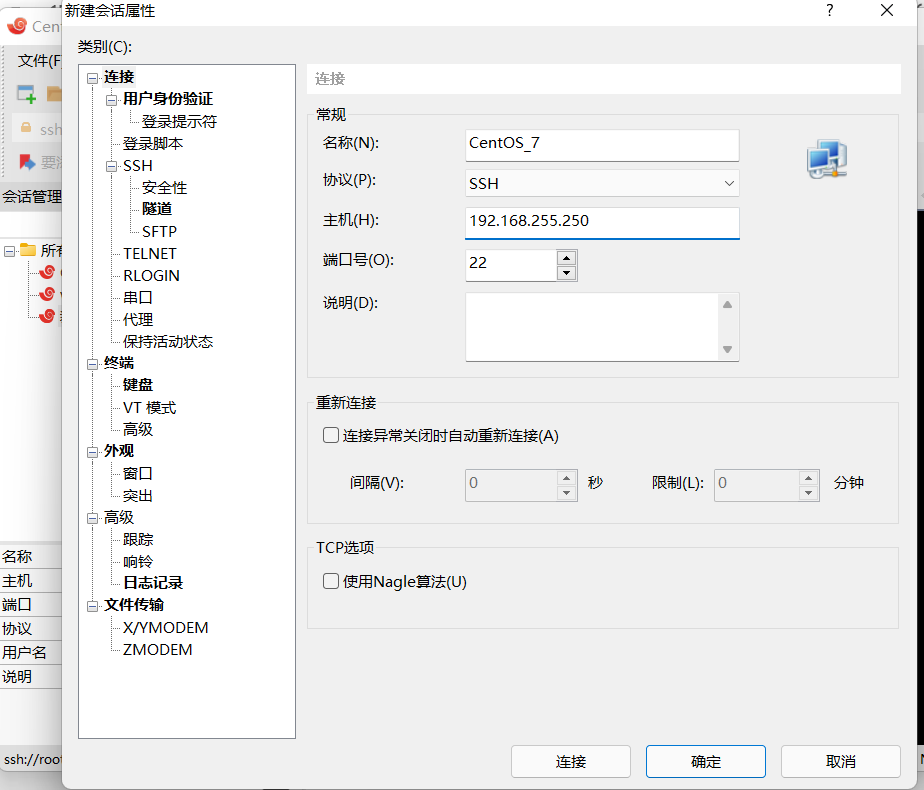Collapse the session manager root folder
Screen dimensions: 924x790
[9, 252]
